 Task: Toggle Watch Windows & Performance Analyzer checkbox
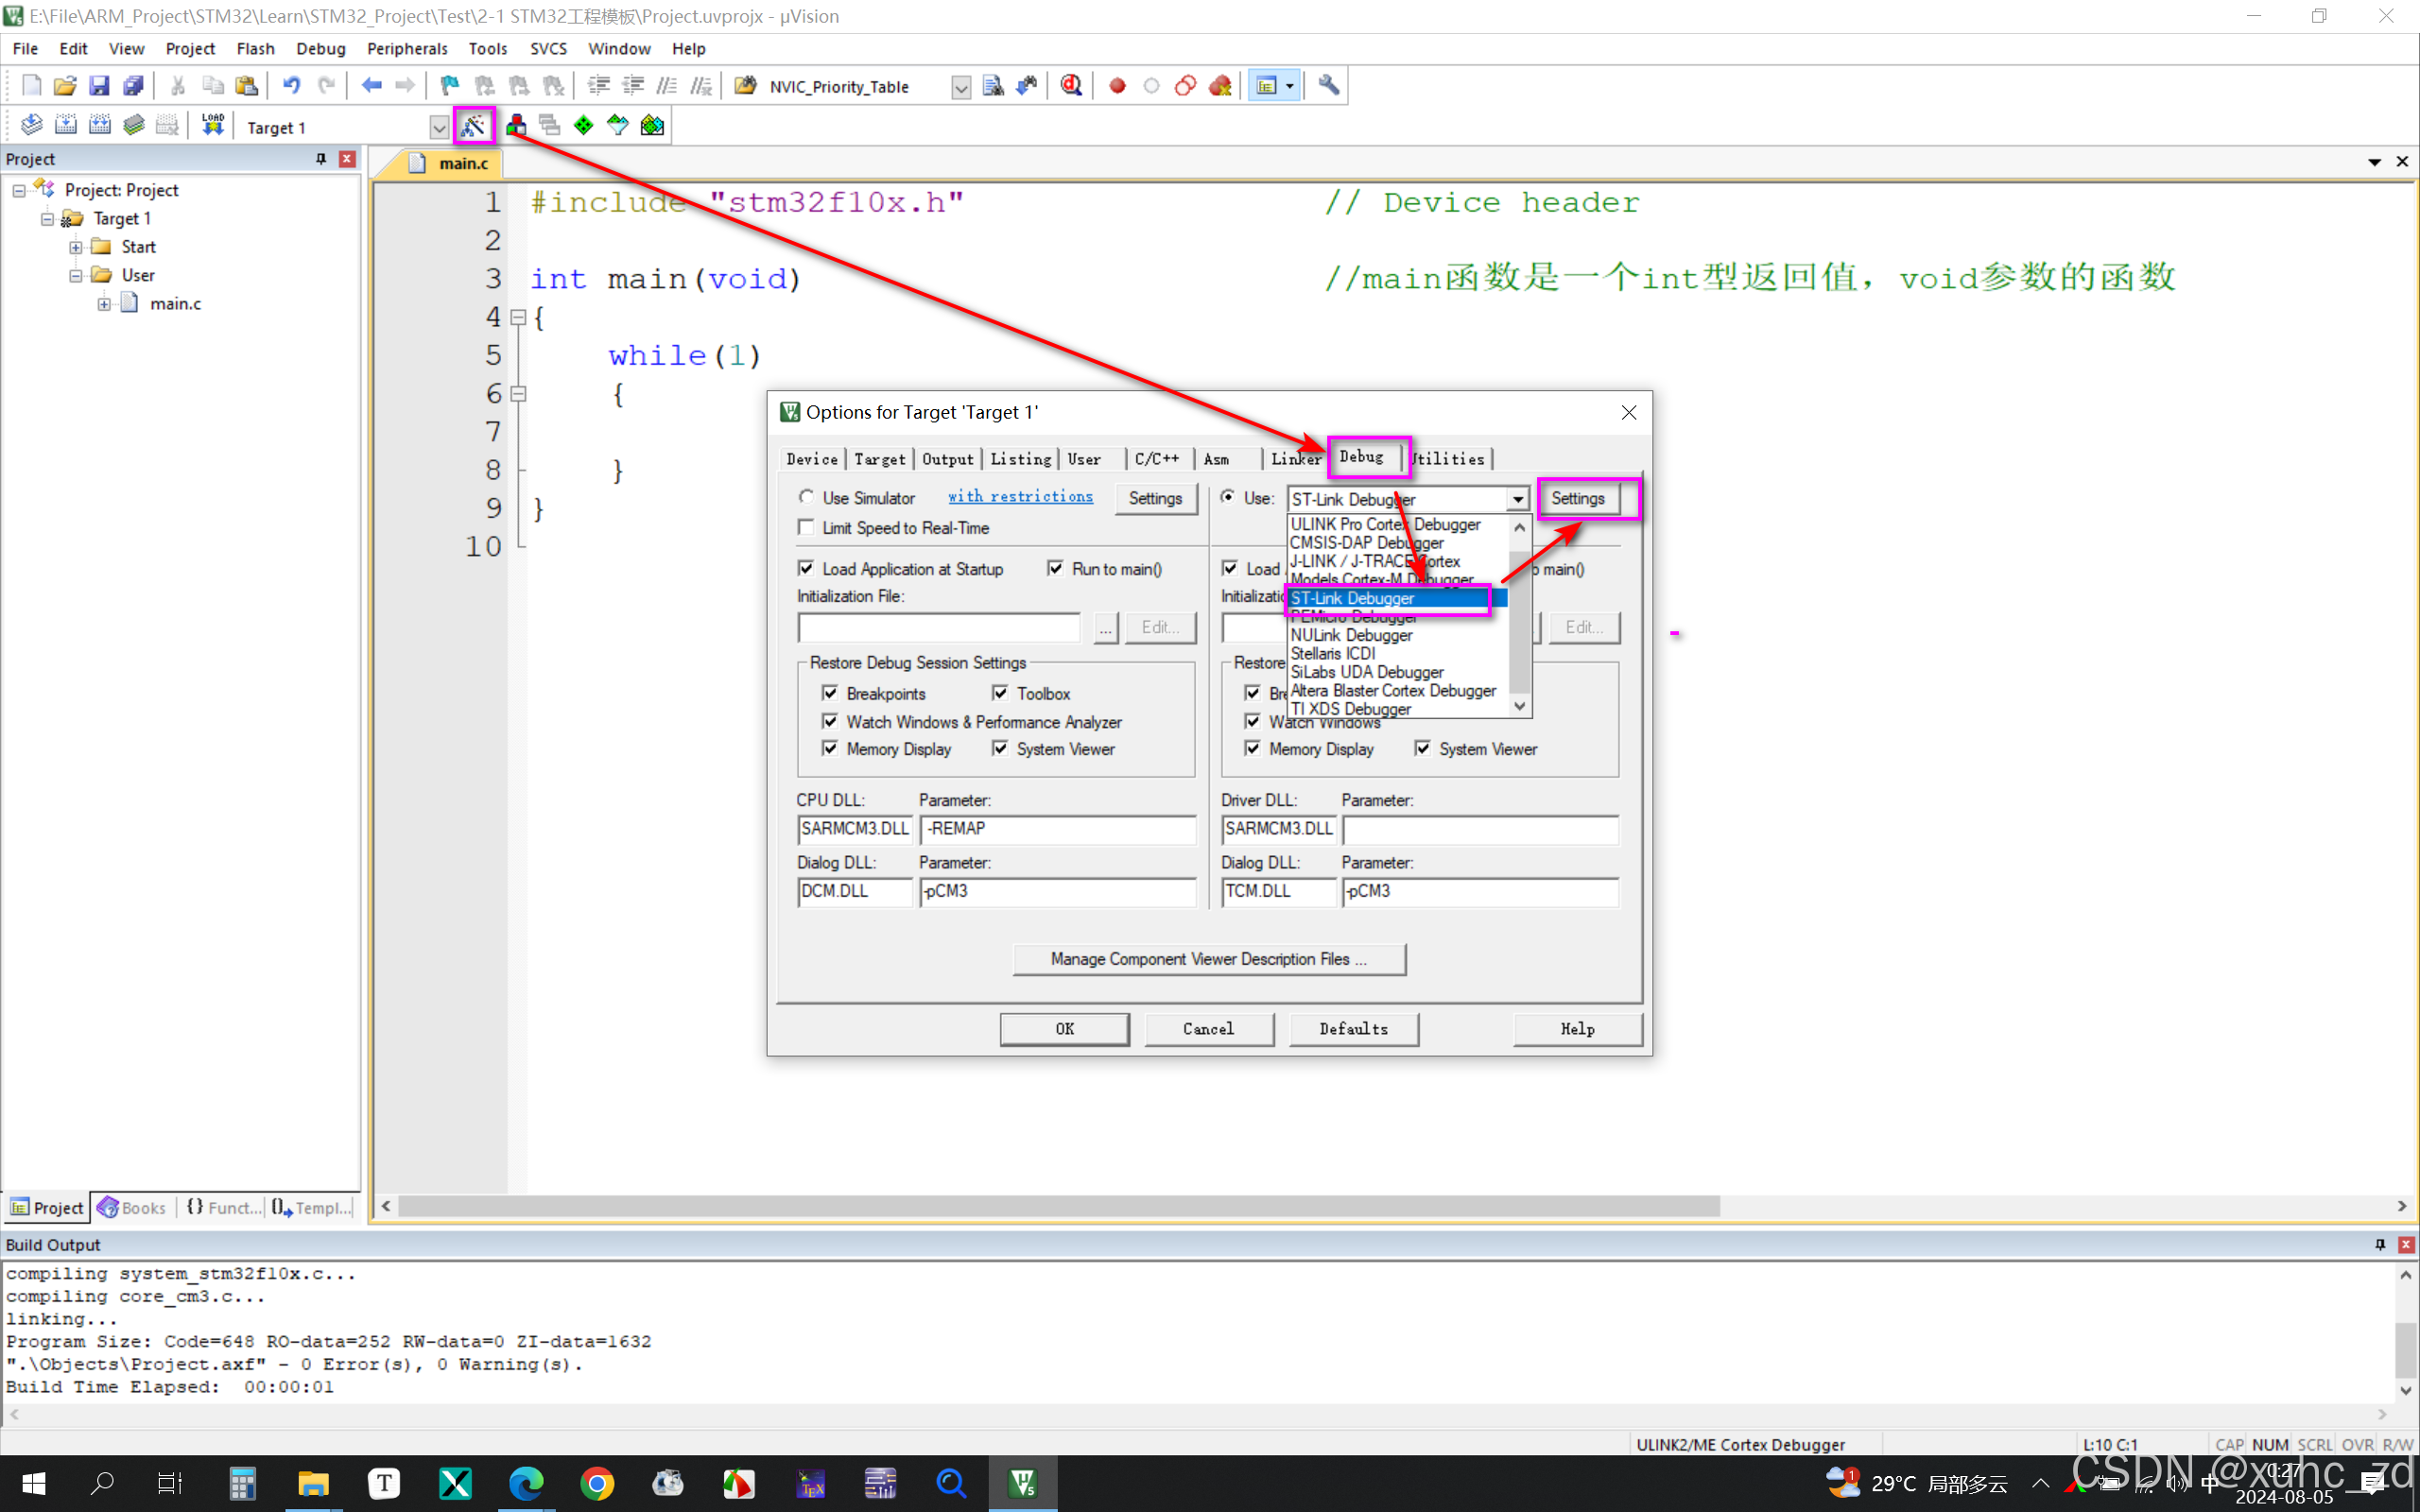click(829, 721)
